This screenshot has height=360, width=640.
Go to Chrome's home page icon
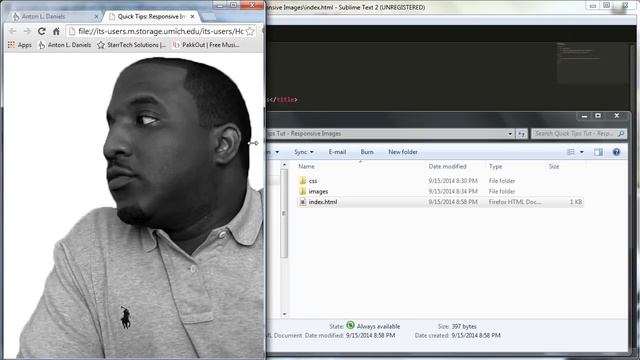(x=56, y=31)
